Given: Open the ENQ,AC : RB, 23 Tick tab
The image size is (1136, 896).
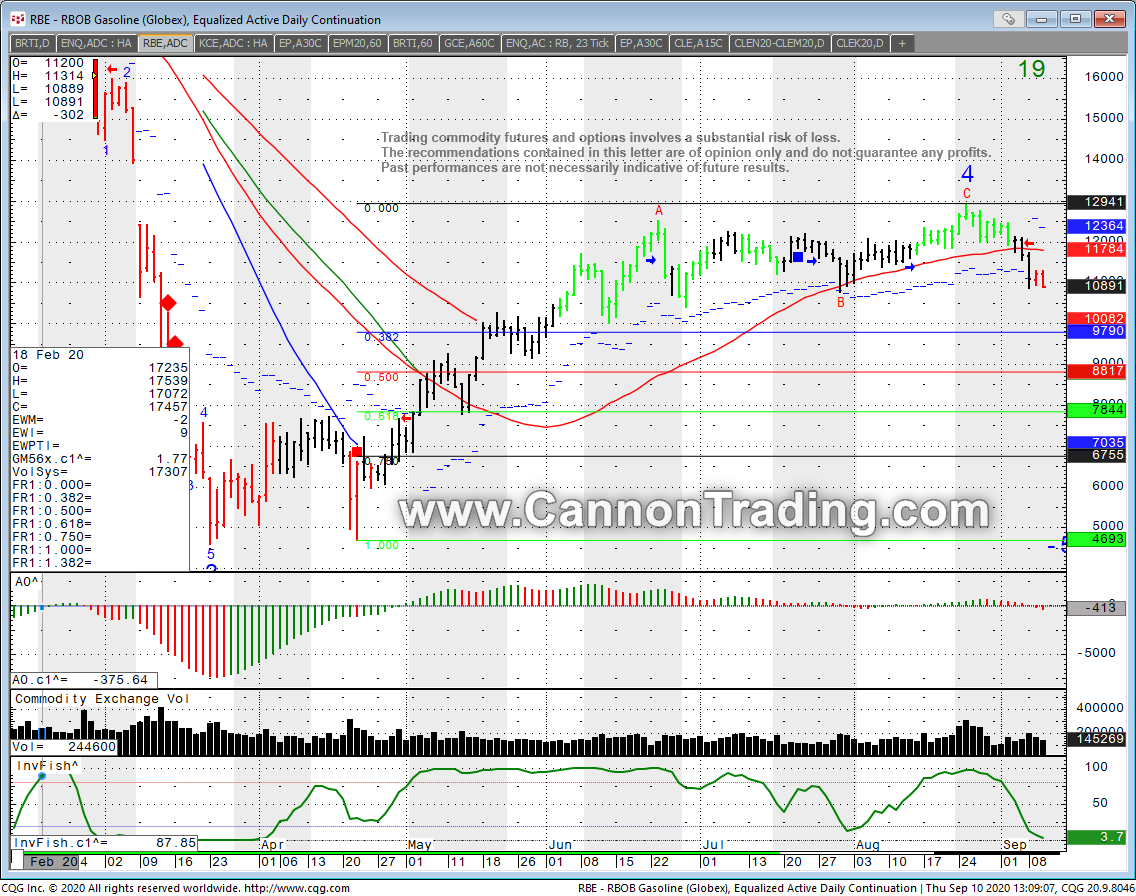Looking at the screenshot, I should coord(557,43).
